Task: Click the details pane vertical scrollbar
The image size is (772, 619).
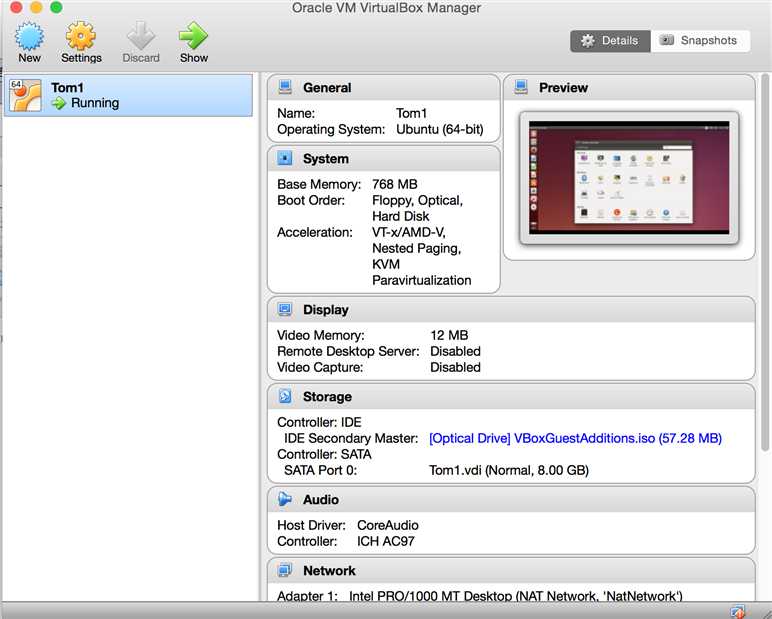Action: tap(765, 262)
